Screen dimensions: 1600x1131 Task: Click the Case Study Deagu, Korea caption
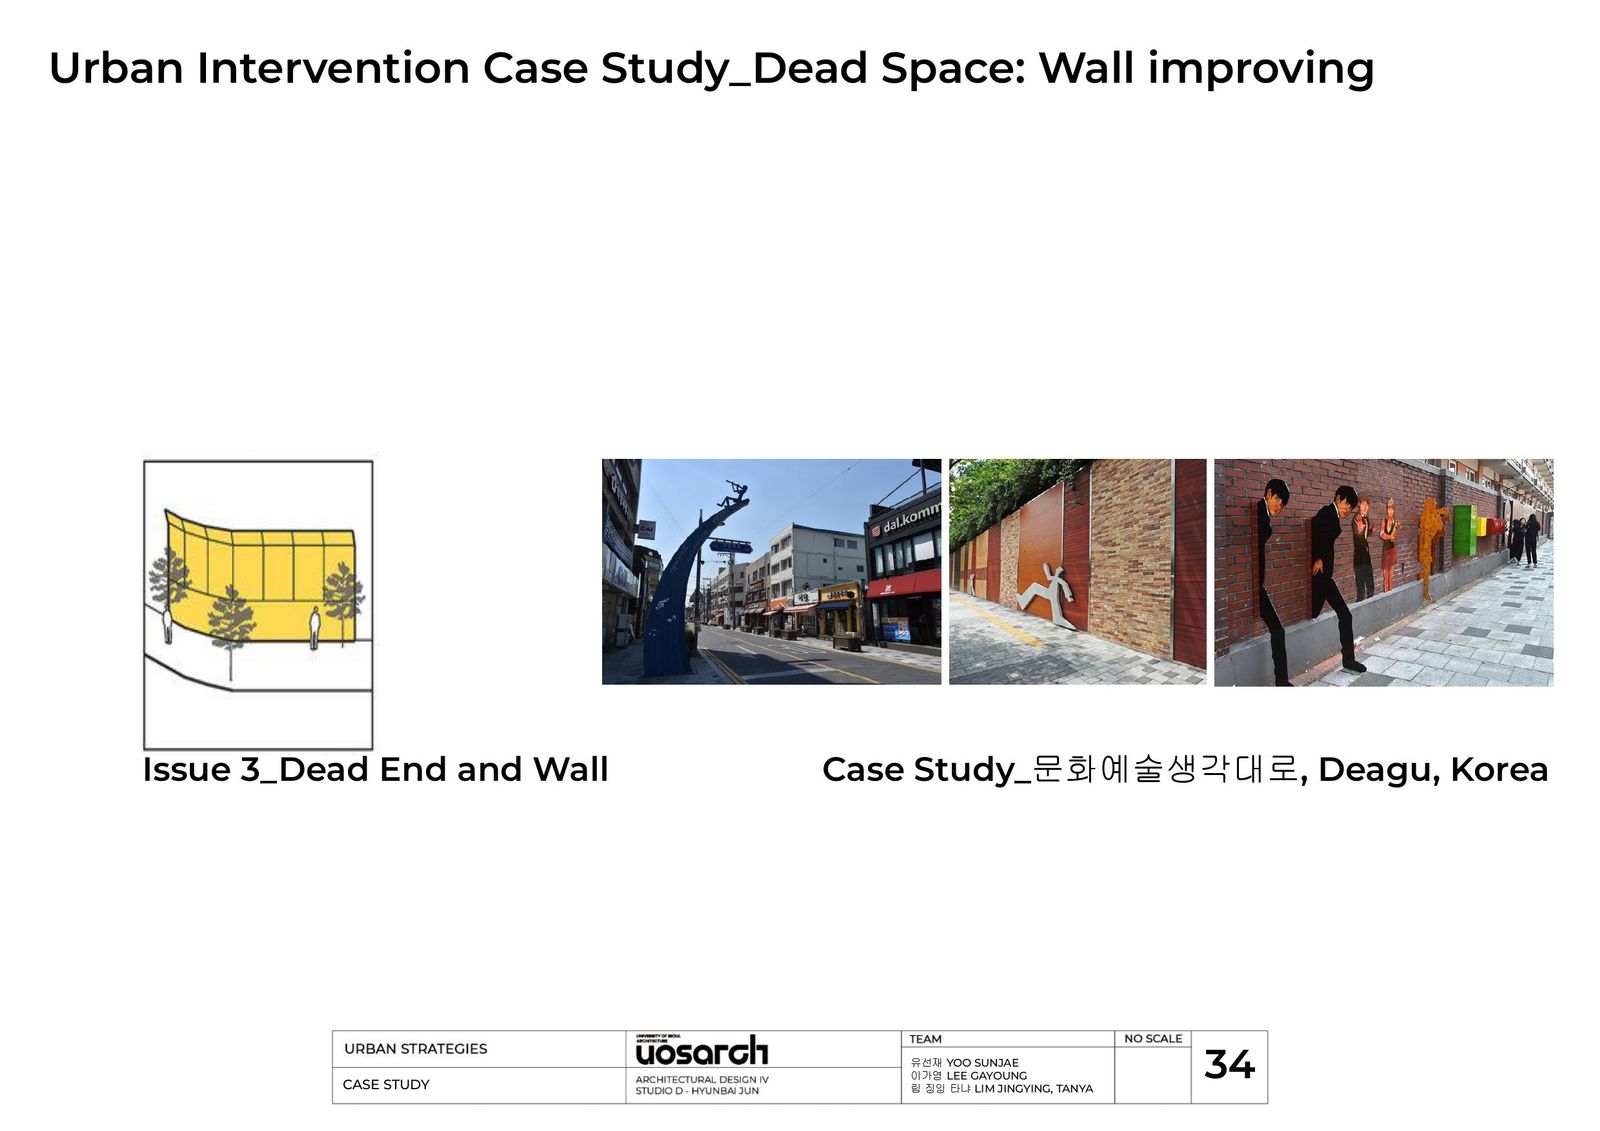[1184, 769]
